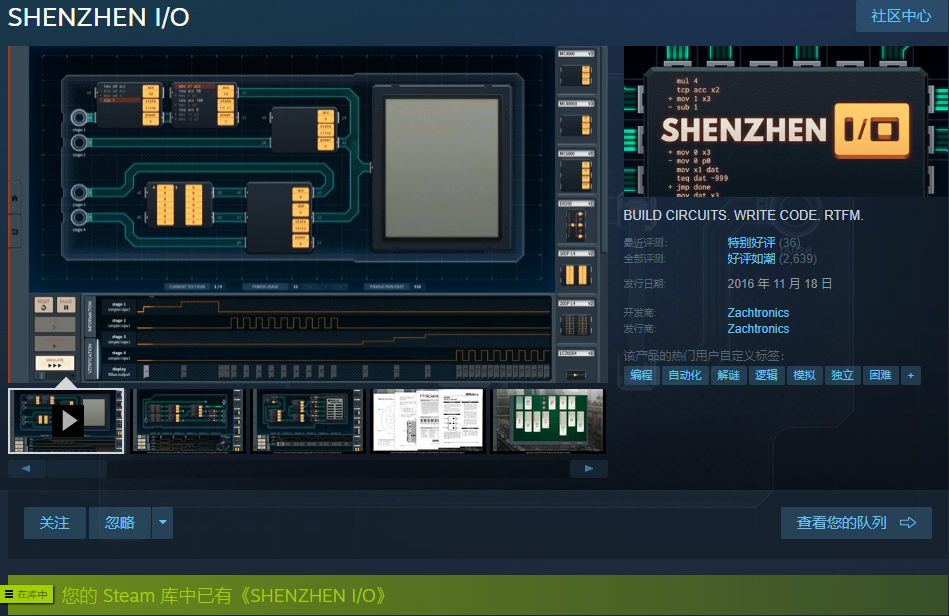Viewport: 949px width, 616px height.
Task: Click the right arrow of thumbnail strip
Action: pos(588,468)
